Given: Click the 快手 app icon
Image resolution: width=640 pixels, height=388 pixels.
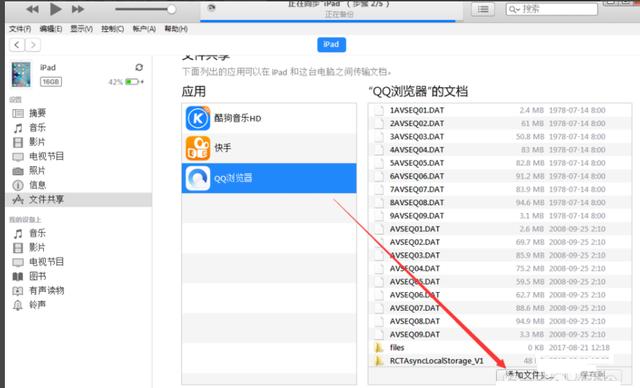Looking at the screenshot, I should (x=198, y=148).
